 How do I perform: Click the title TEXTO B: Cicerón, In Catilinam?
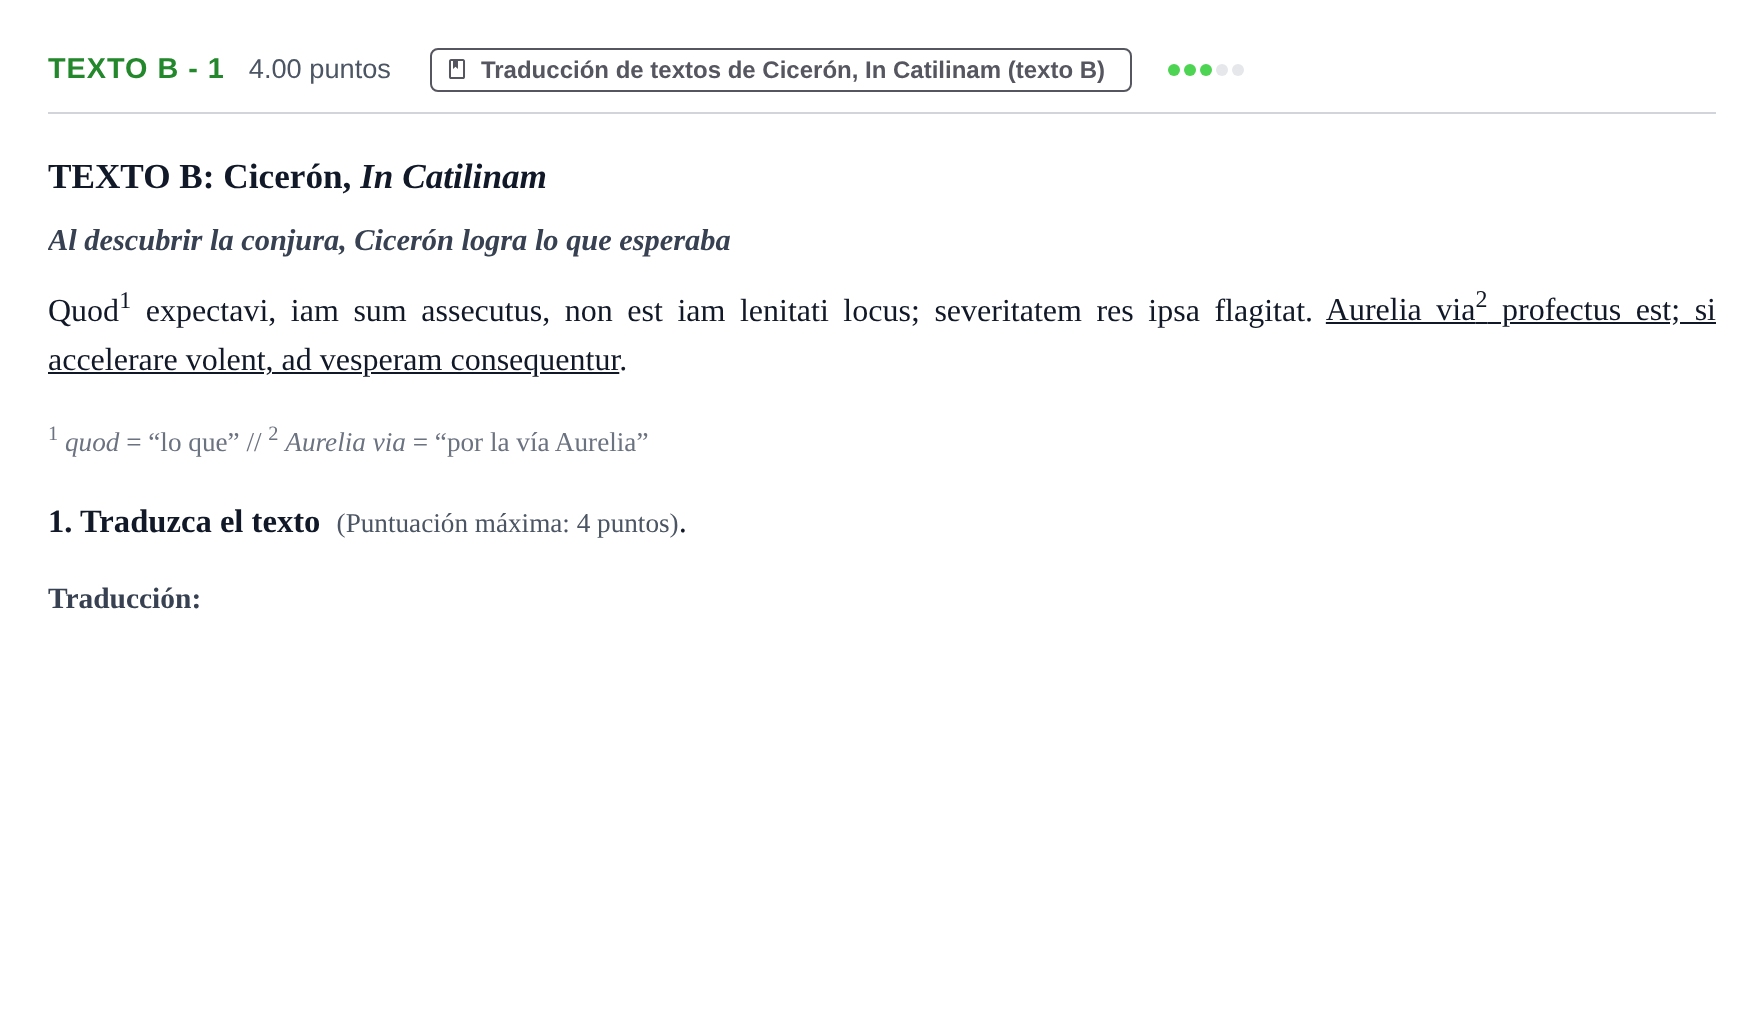click(297, 177)
